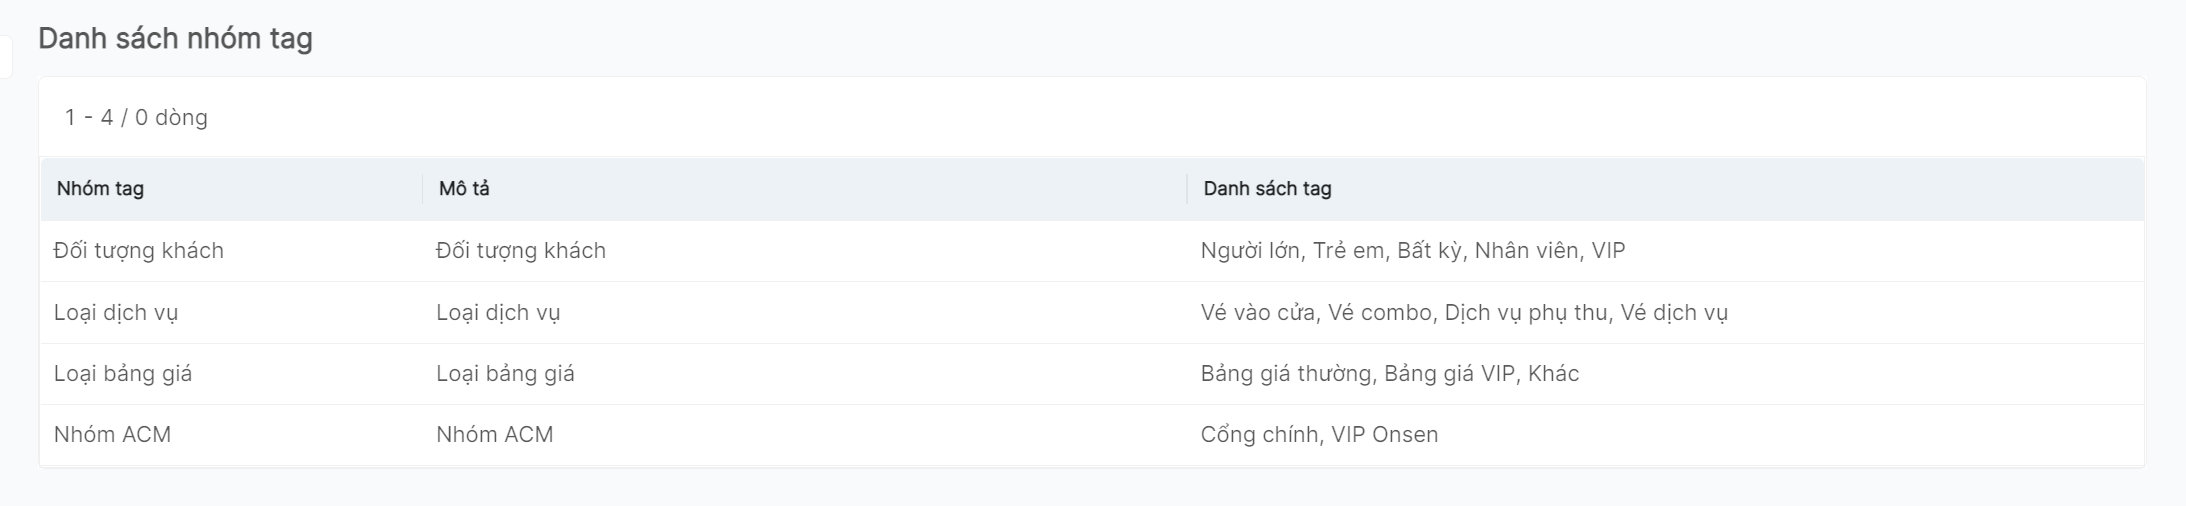Click "Loại dịch vụ" in Mô tả column
The height and width of the screenshot is (506, 2186).
[498, 313]
